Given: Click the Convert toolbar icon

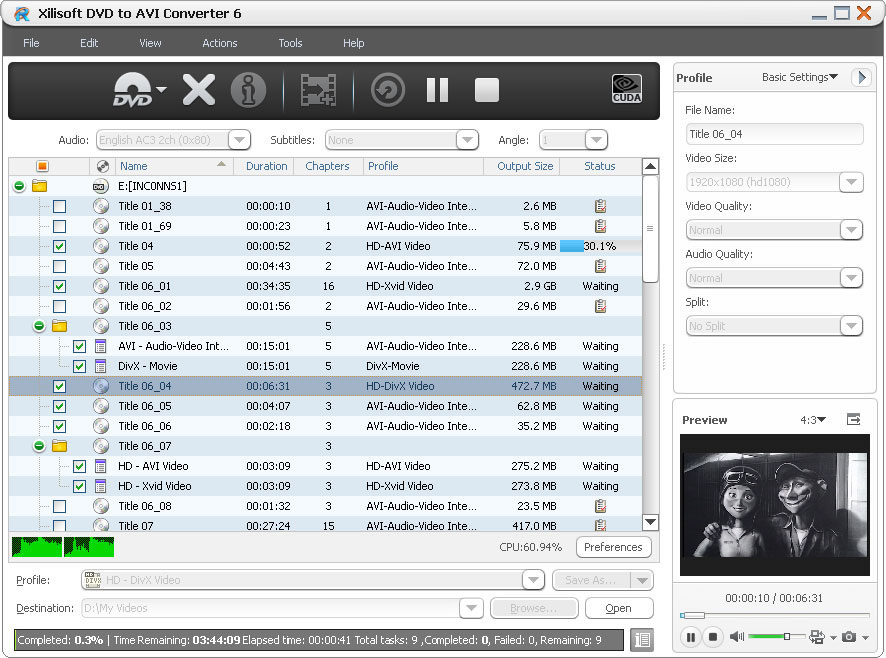Looking at the screenshot, I should point(387,90).
